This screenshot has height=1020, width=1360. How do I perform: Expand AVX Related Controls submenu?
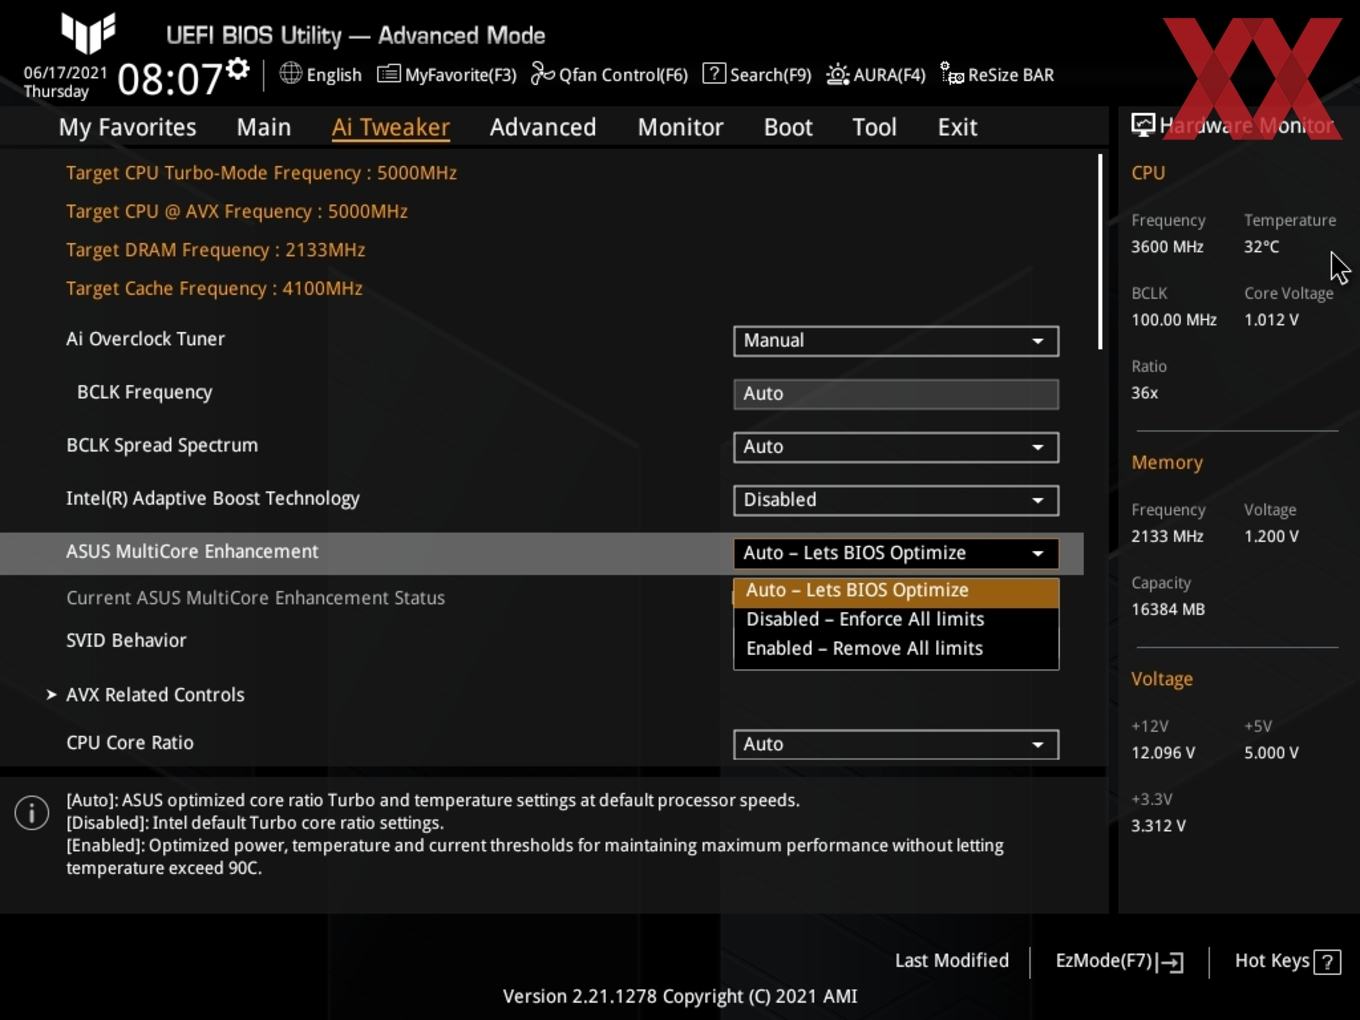[155, 695]
